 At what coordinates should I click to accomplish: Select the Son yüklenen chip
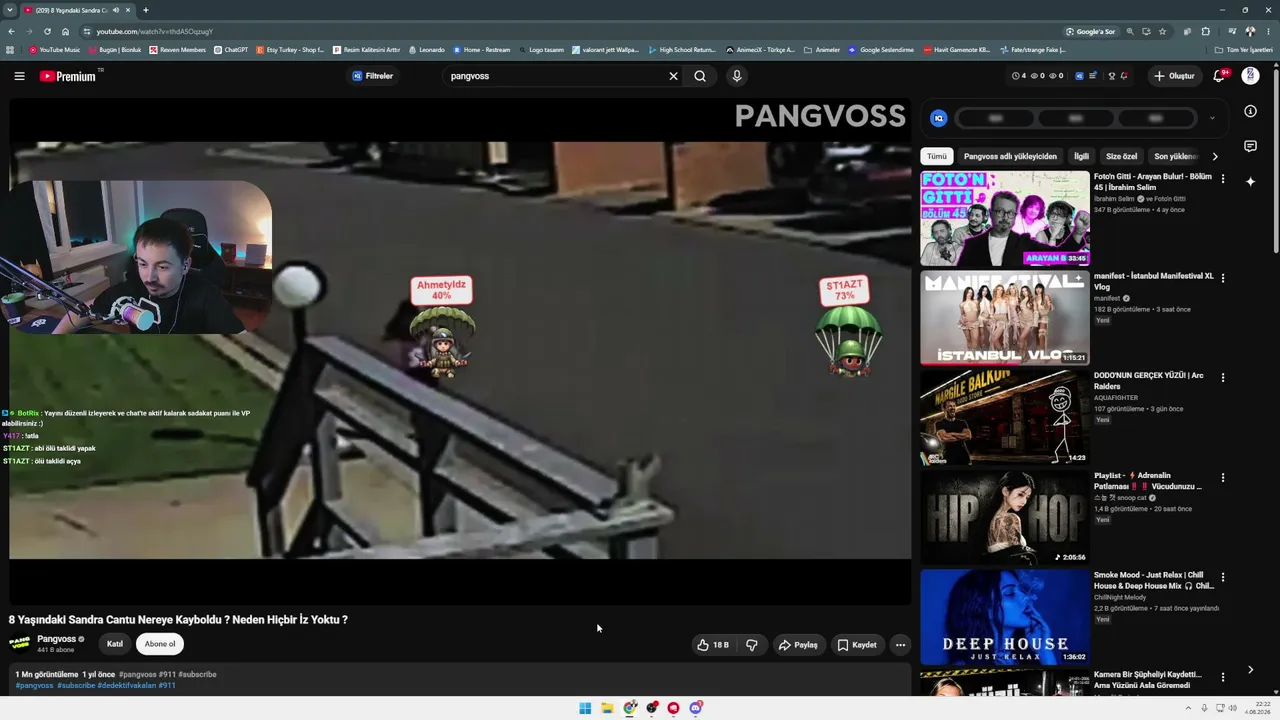point(1176,156)
